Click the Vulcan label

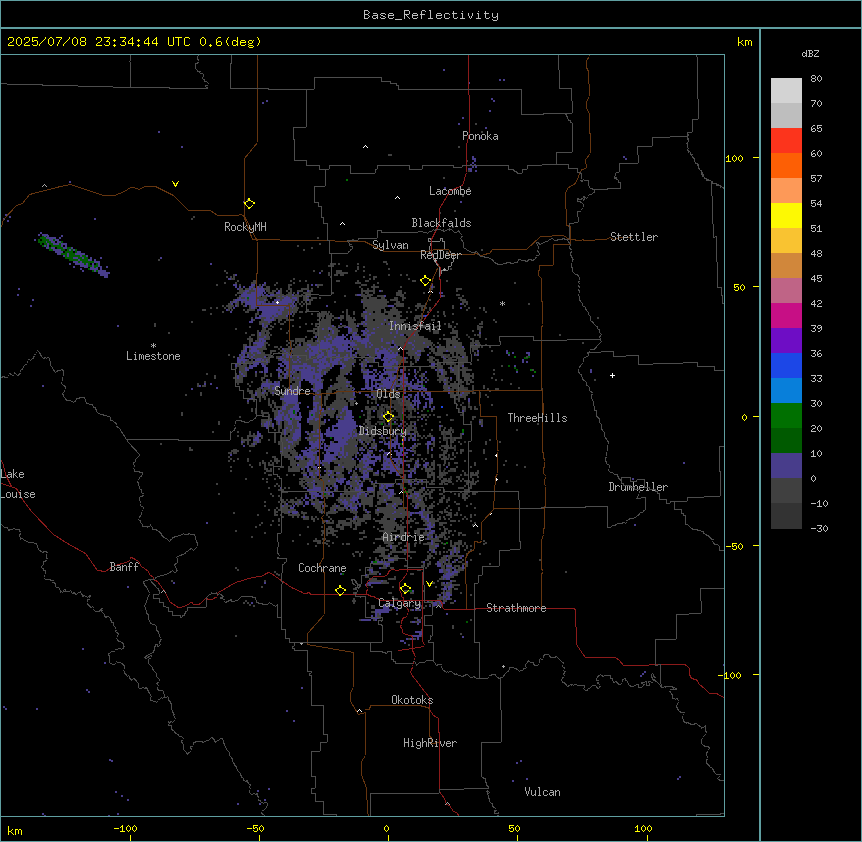(x=542, y=792)
